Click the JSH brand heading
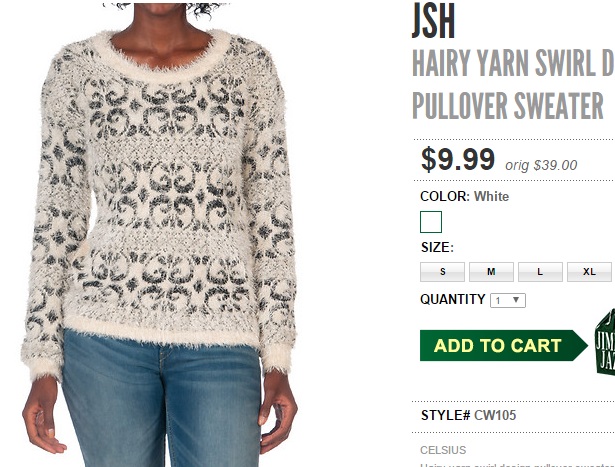The height and width of the screenshot is (467, 615). [433, 20]
